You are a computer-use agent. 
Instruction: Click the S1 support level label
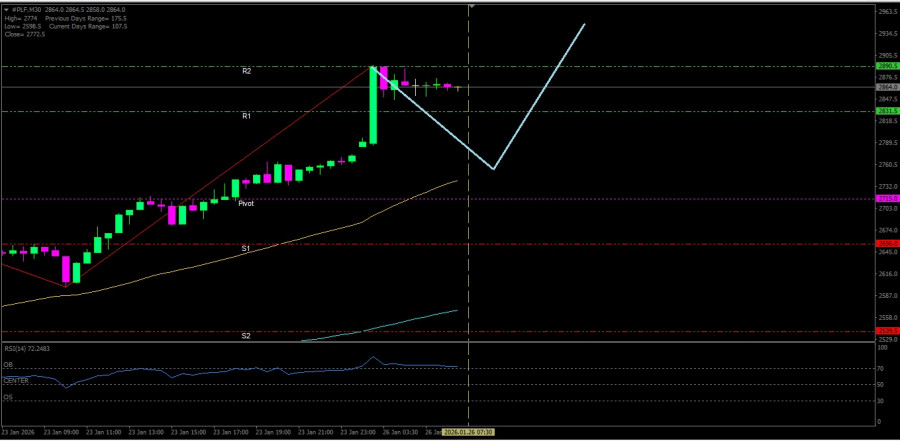(246, 249)
